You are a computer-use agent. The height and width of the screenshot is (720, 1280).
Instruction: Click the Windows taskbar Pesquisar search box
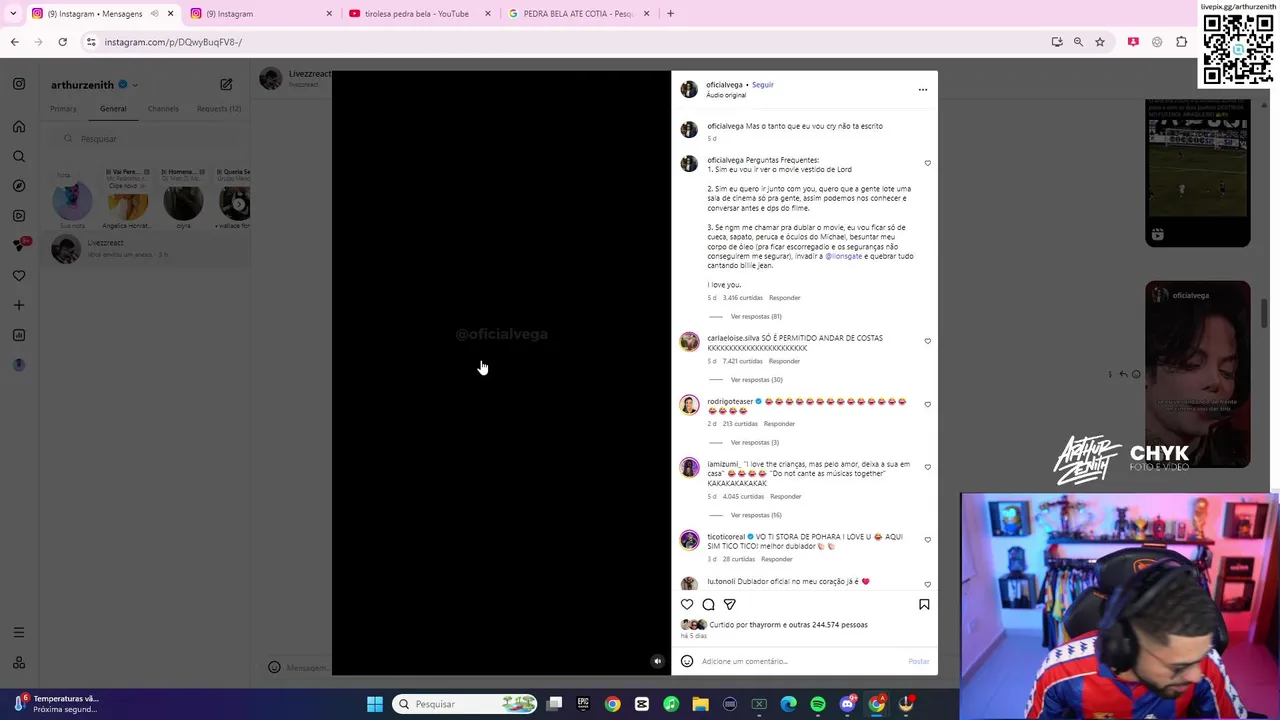[465, 704]
